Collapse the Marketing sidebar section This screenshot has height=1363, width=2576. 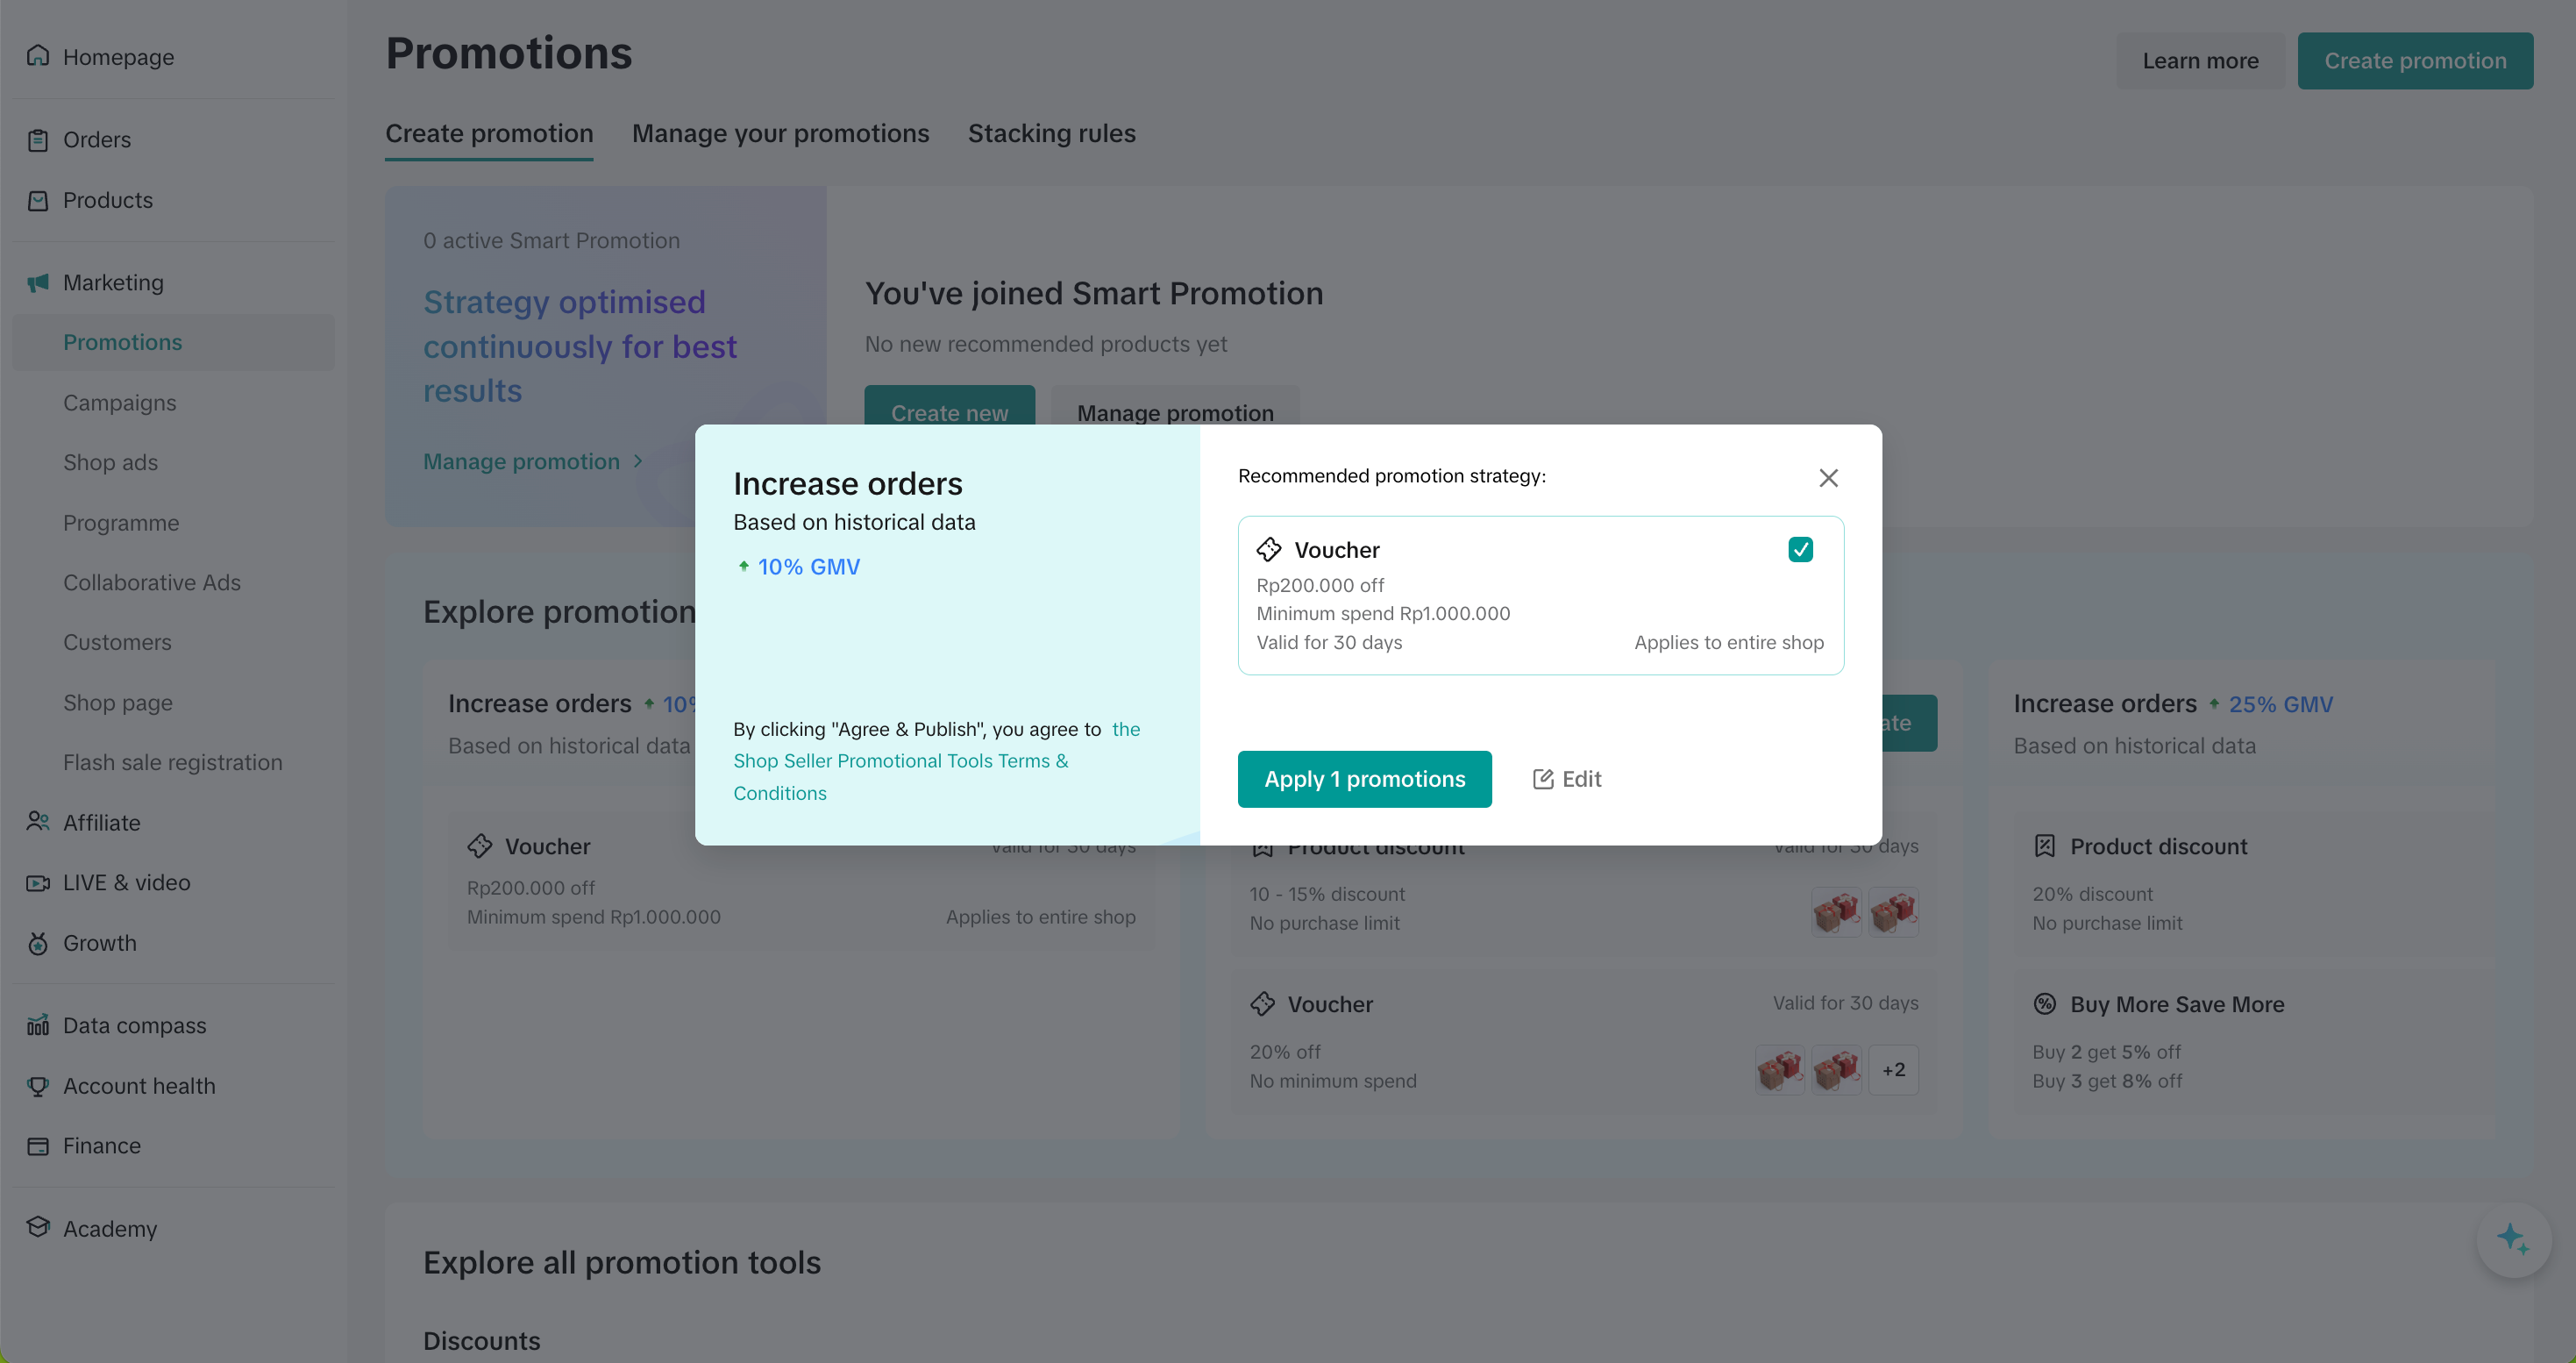point(113,282)
